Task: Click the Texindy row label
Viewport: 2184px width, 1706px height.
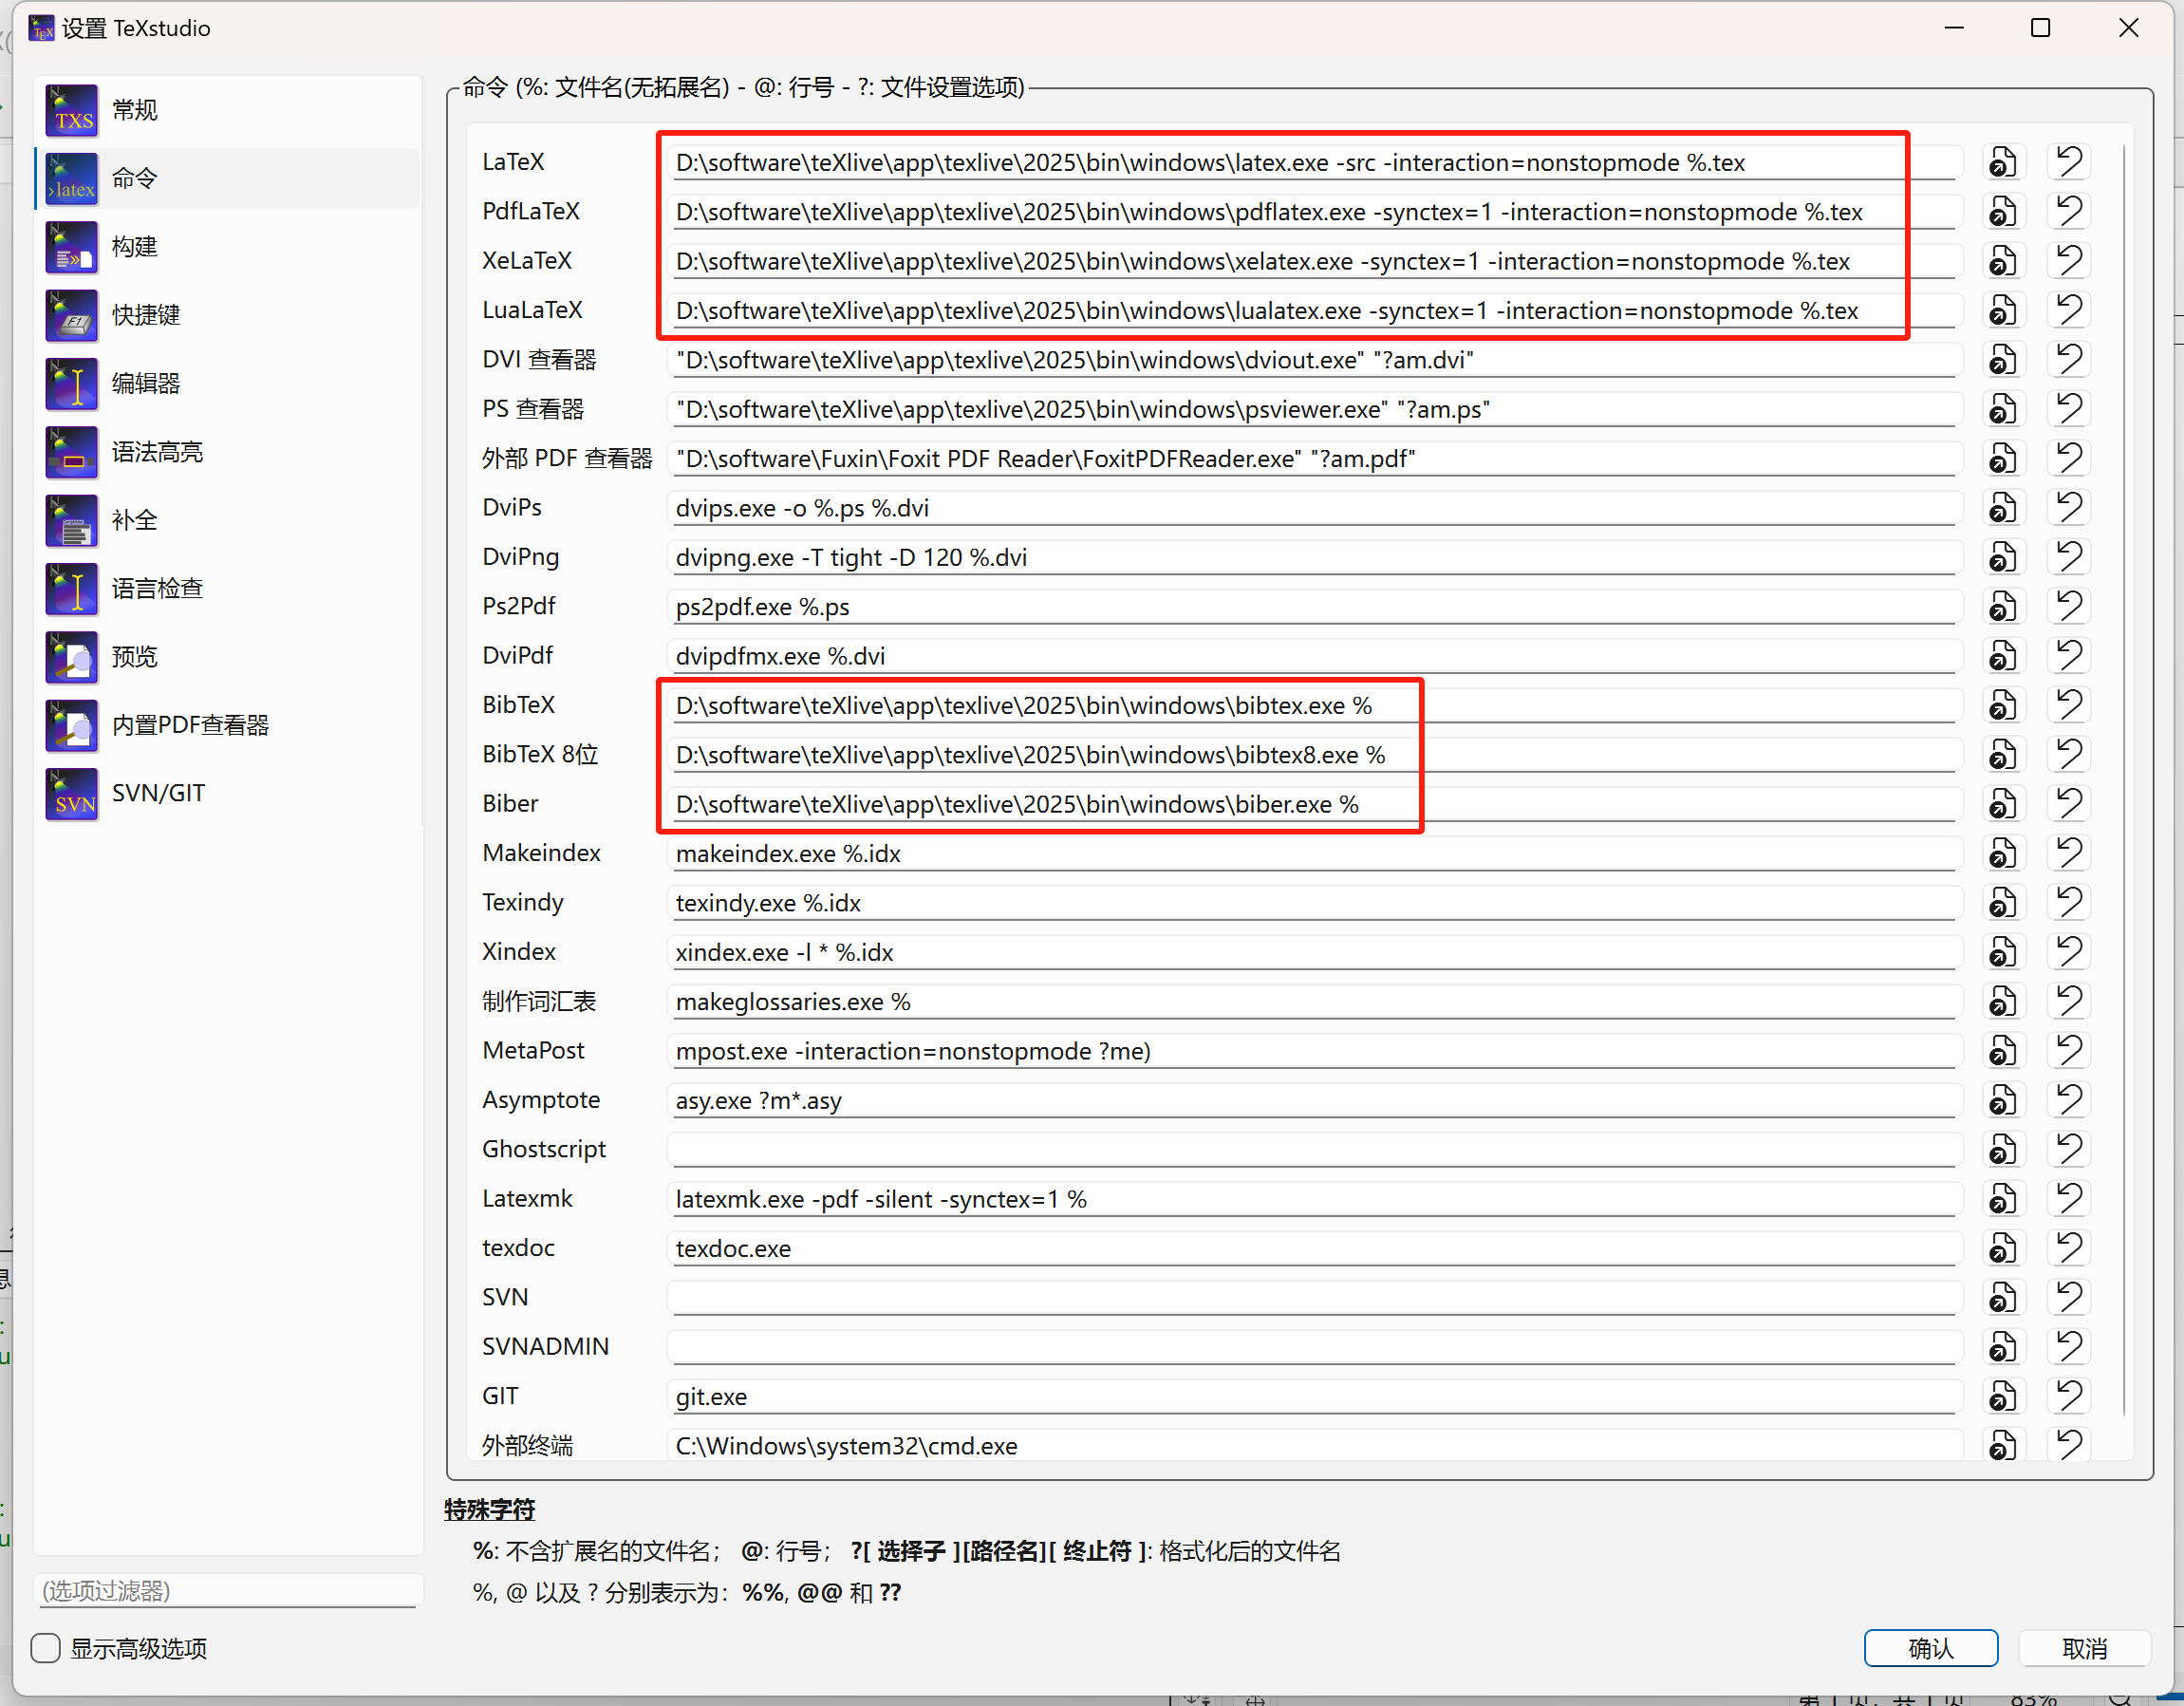Action: (x=523, y=903)
